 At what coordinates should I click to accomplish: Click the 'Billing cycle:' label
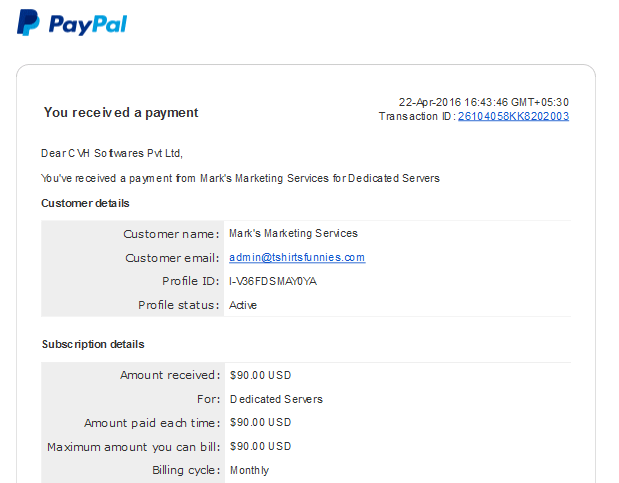click(x=186, y=470)
